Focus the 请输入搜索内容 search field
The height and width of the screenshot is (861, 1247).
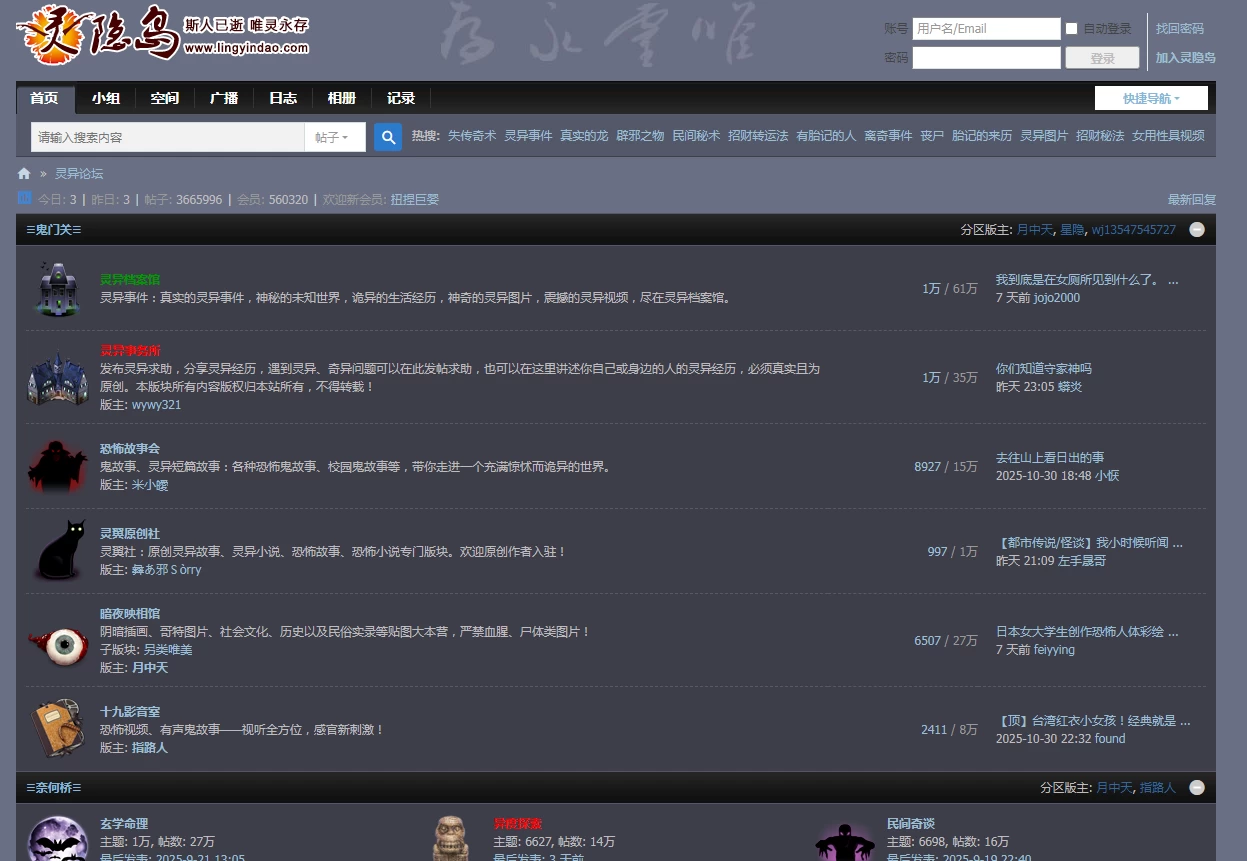(168, 137)
